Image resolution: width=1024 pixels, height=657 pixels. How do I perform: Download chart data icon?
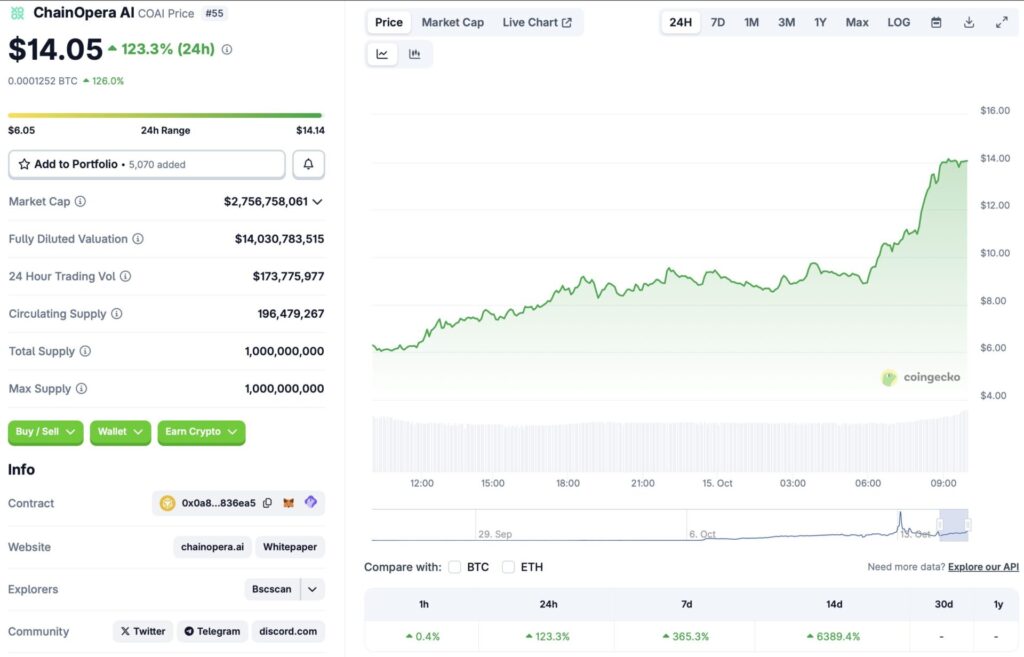click(x=969, y=22)
